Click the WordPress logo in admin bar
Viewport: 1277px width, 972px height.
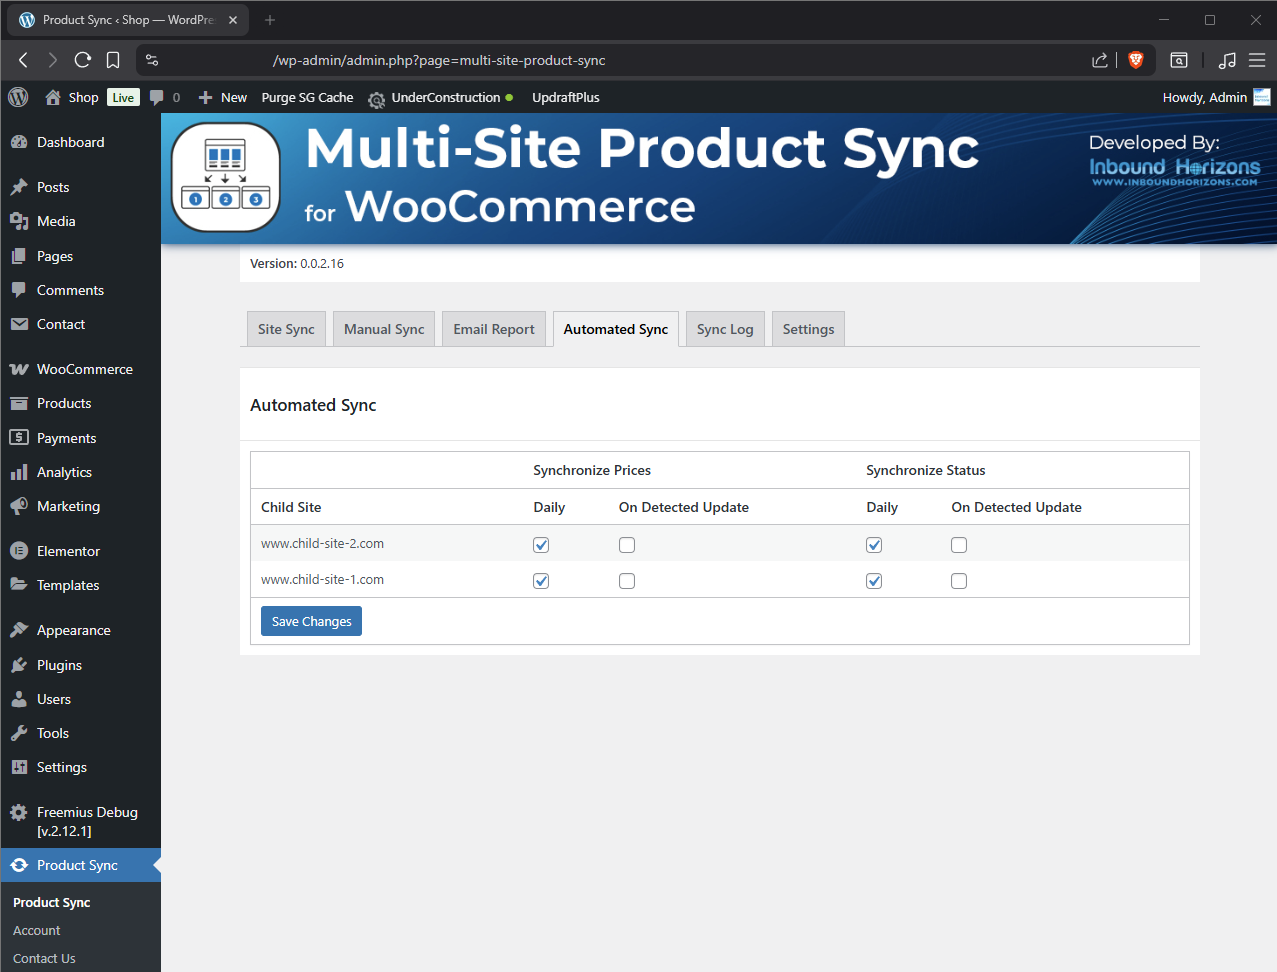18,97
